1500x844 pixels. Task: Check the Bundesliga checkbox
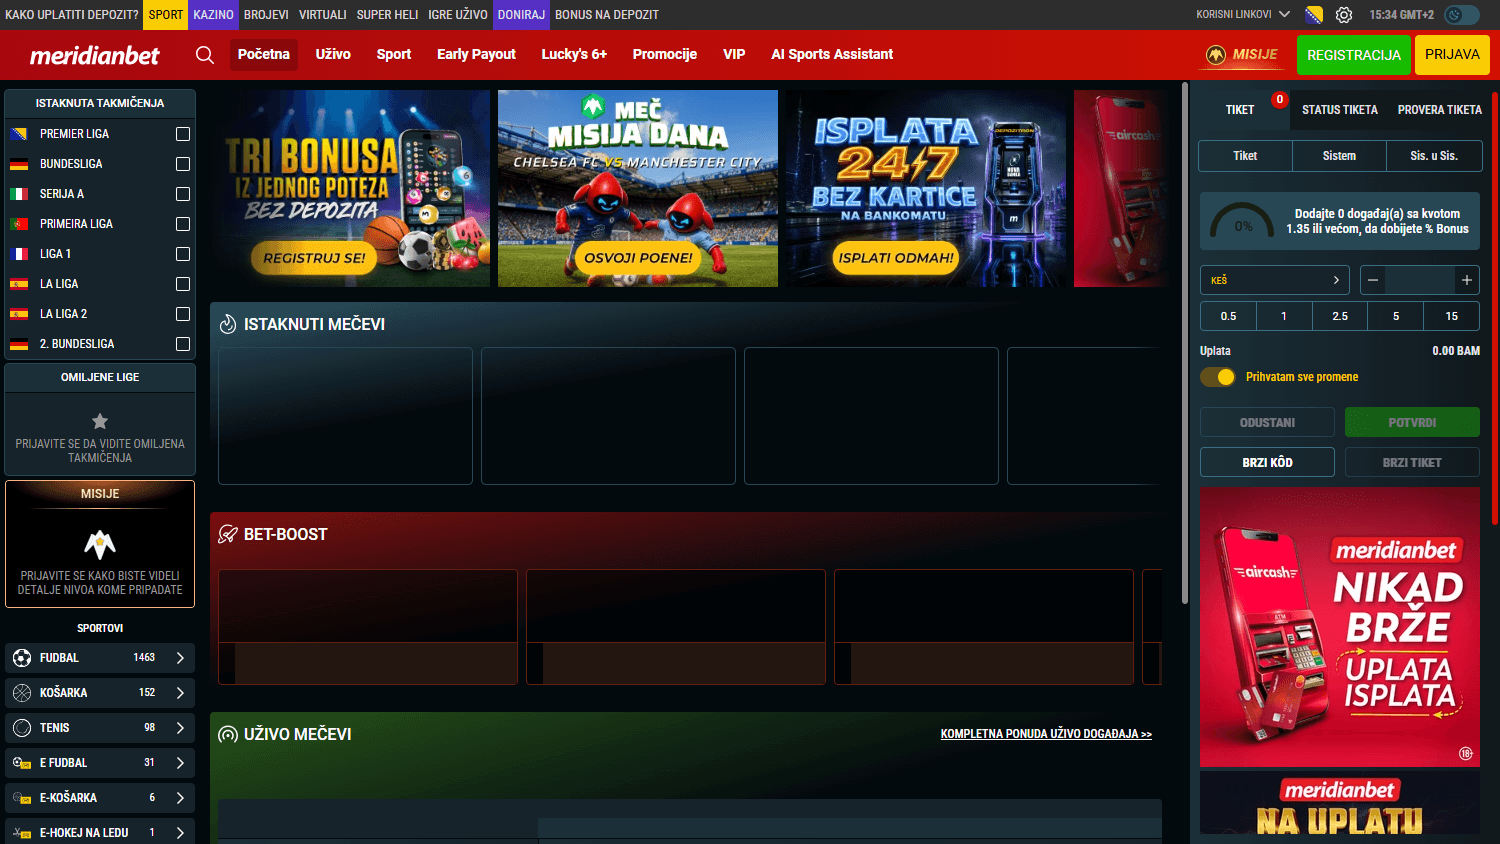tap(183, 164)
